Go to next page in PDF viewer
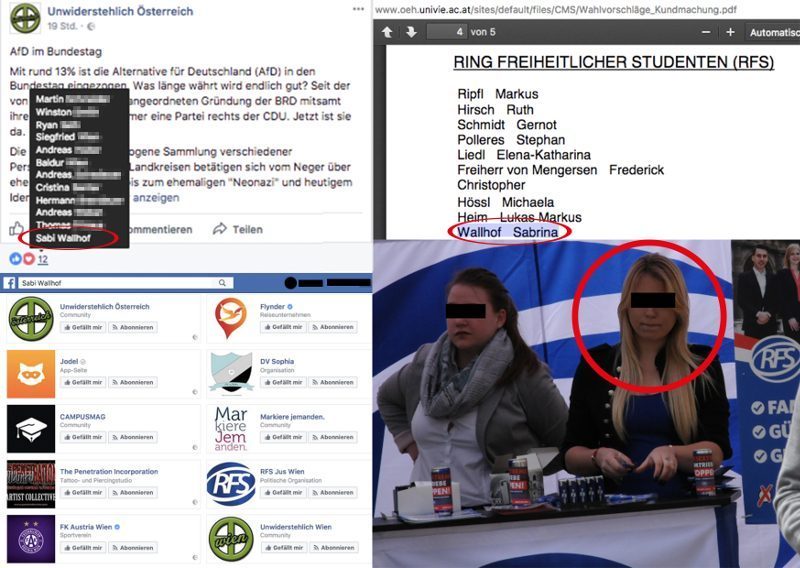Screen dimensions: 800x568 (x=411, y=32)
